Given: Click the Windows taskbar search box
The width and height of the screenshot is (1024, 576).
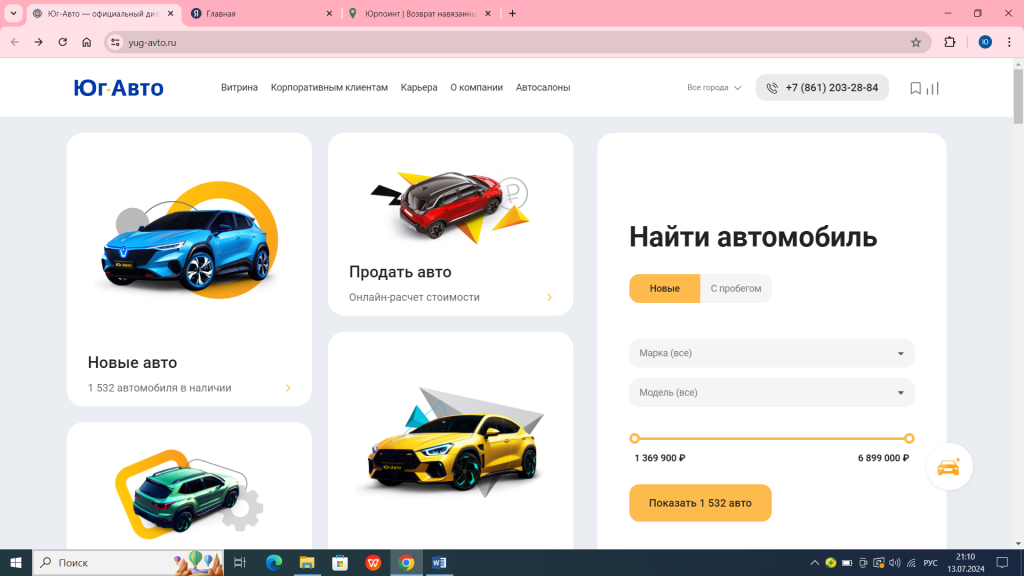Looking at the screenshot, I should (x=128, y=562).
